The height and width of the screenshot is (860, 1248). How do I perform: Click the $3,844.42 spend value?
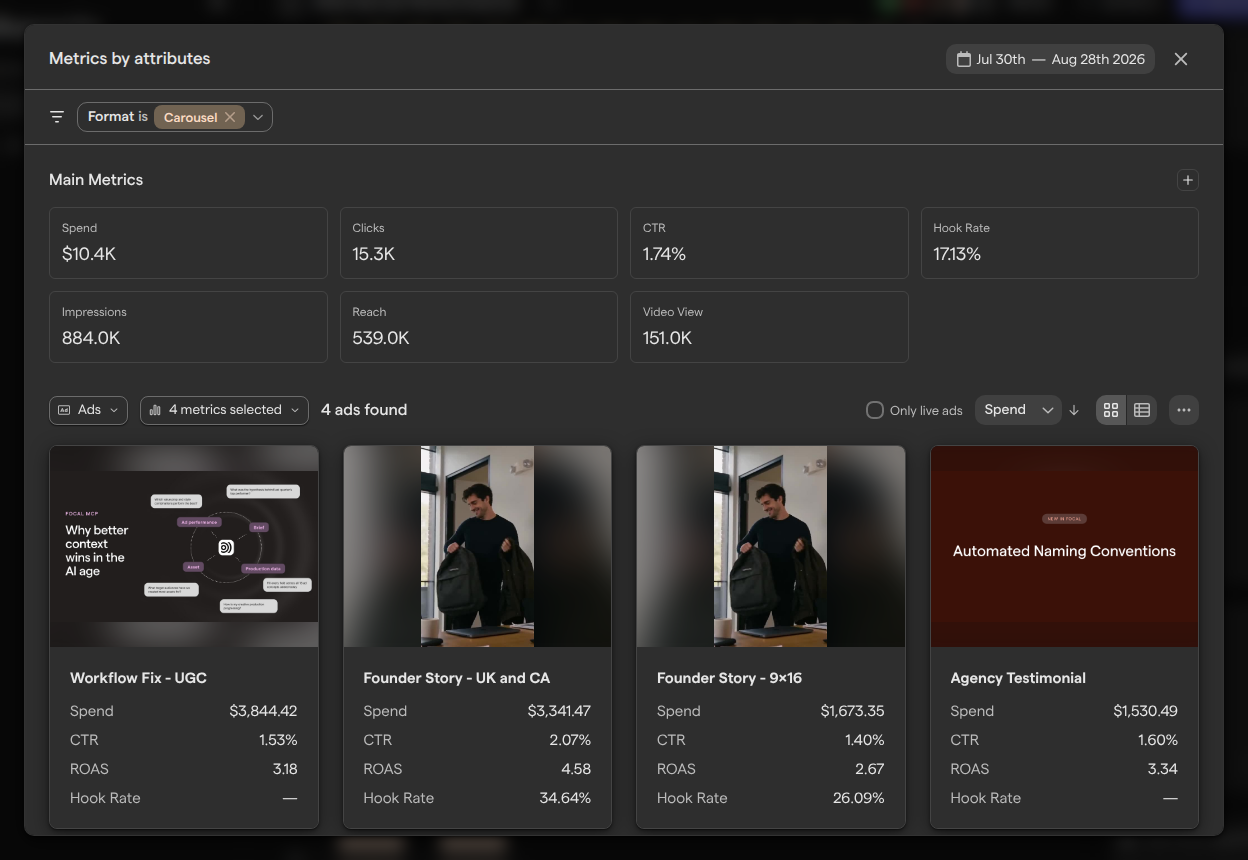coord(263,711)
